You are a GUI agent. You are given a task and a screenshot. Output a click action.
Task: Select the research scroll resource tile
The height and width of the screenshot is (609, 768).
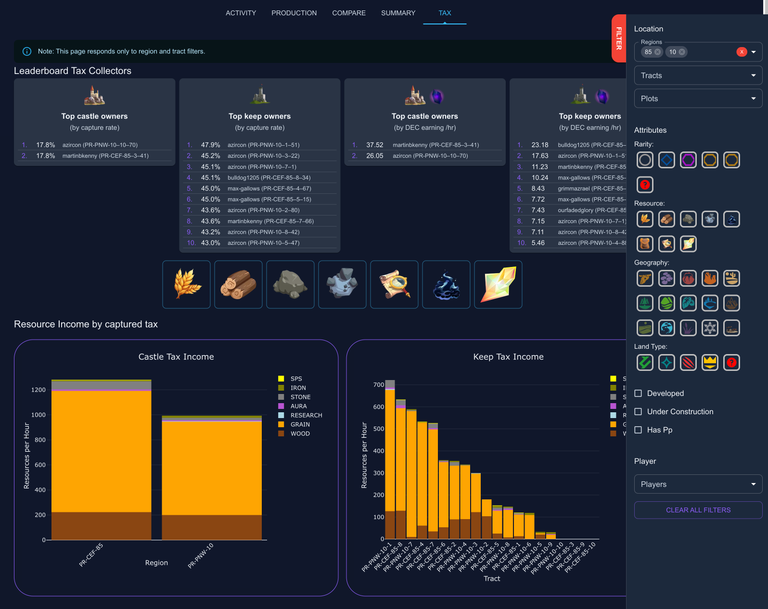coord(394,285)
